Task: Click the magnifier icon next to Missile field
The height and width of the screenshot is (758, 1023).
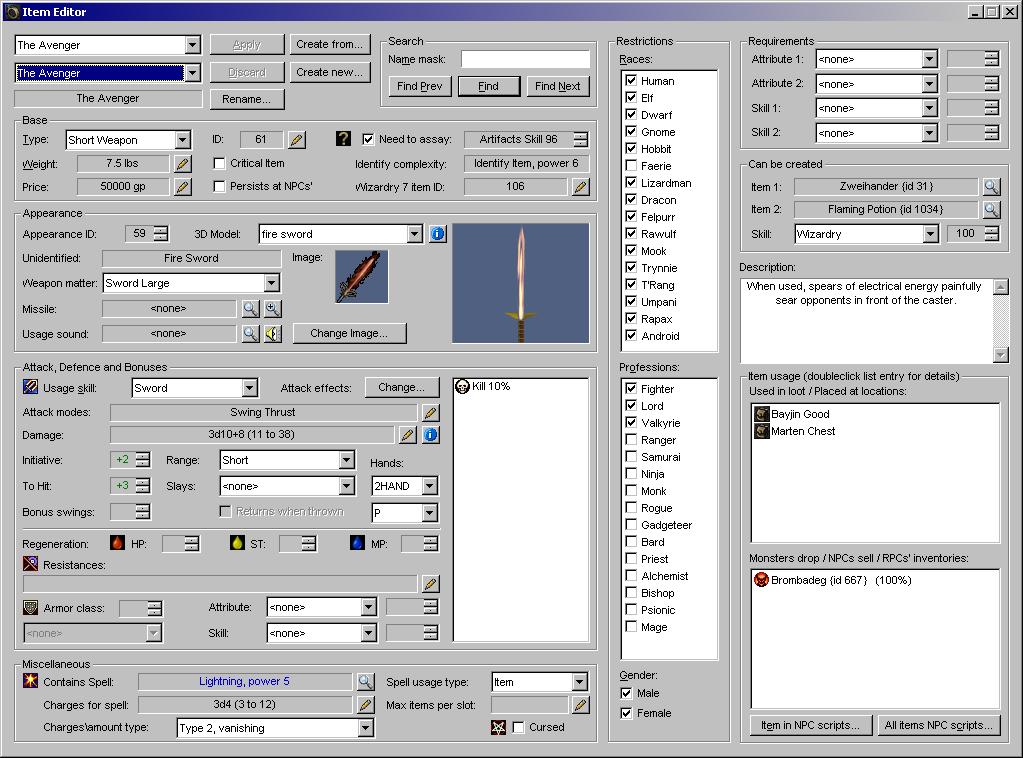Action: (x=250, y=310)
